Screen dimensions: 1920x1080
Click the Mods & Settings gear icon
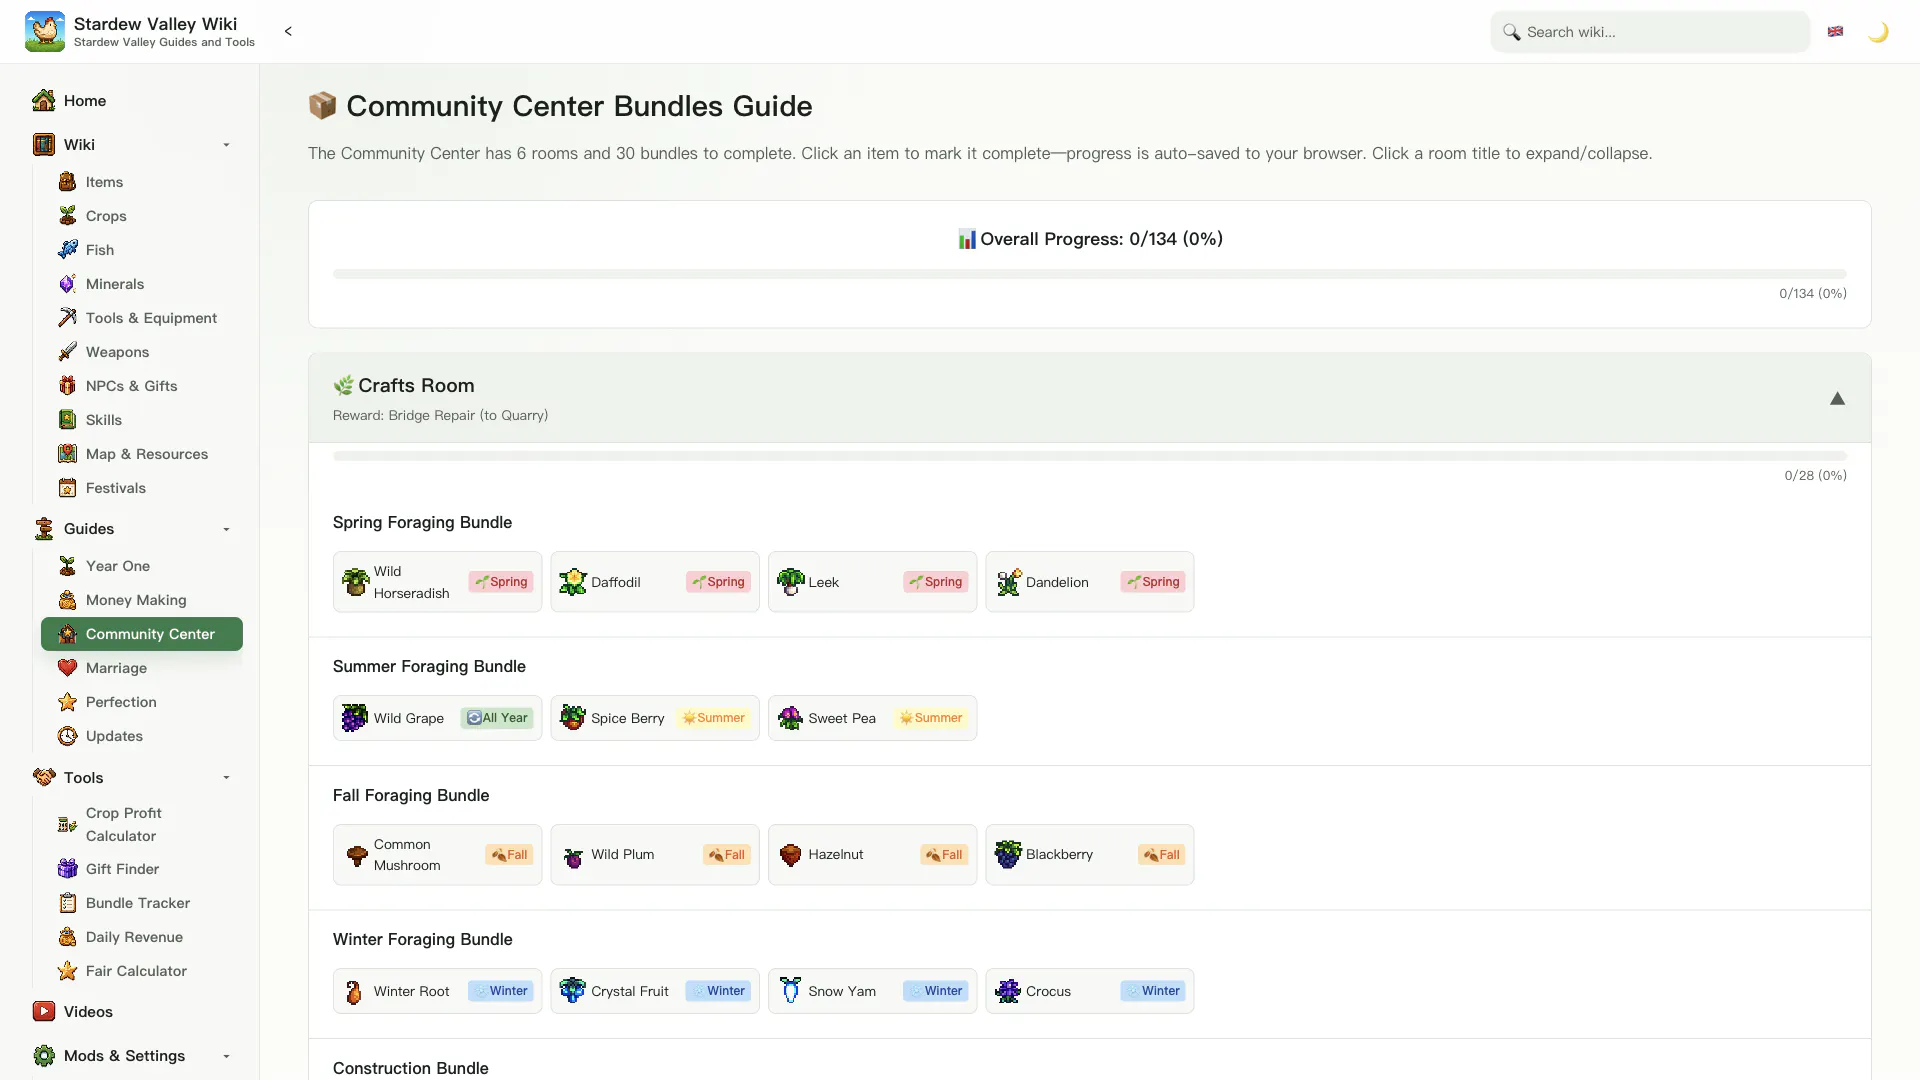pos(44,1056)
